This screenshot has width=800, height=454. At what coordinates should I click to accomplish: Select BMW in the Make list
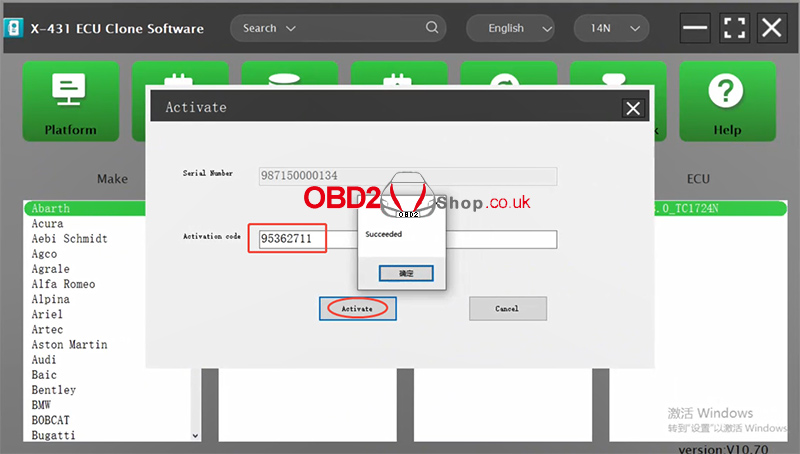point(41,405)
